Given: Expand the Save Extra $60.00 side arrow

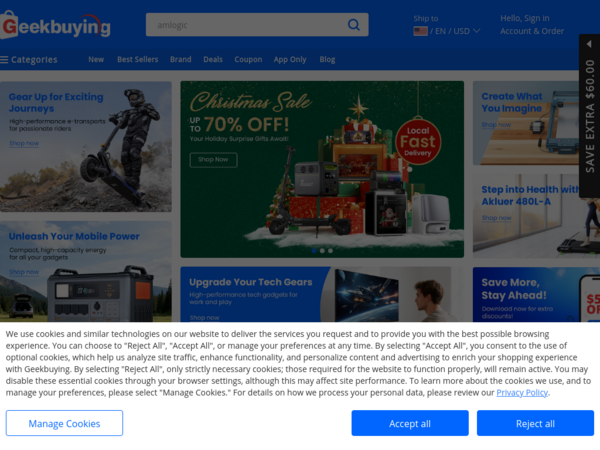Looking at the screenshot, I should [589, 44].
